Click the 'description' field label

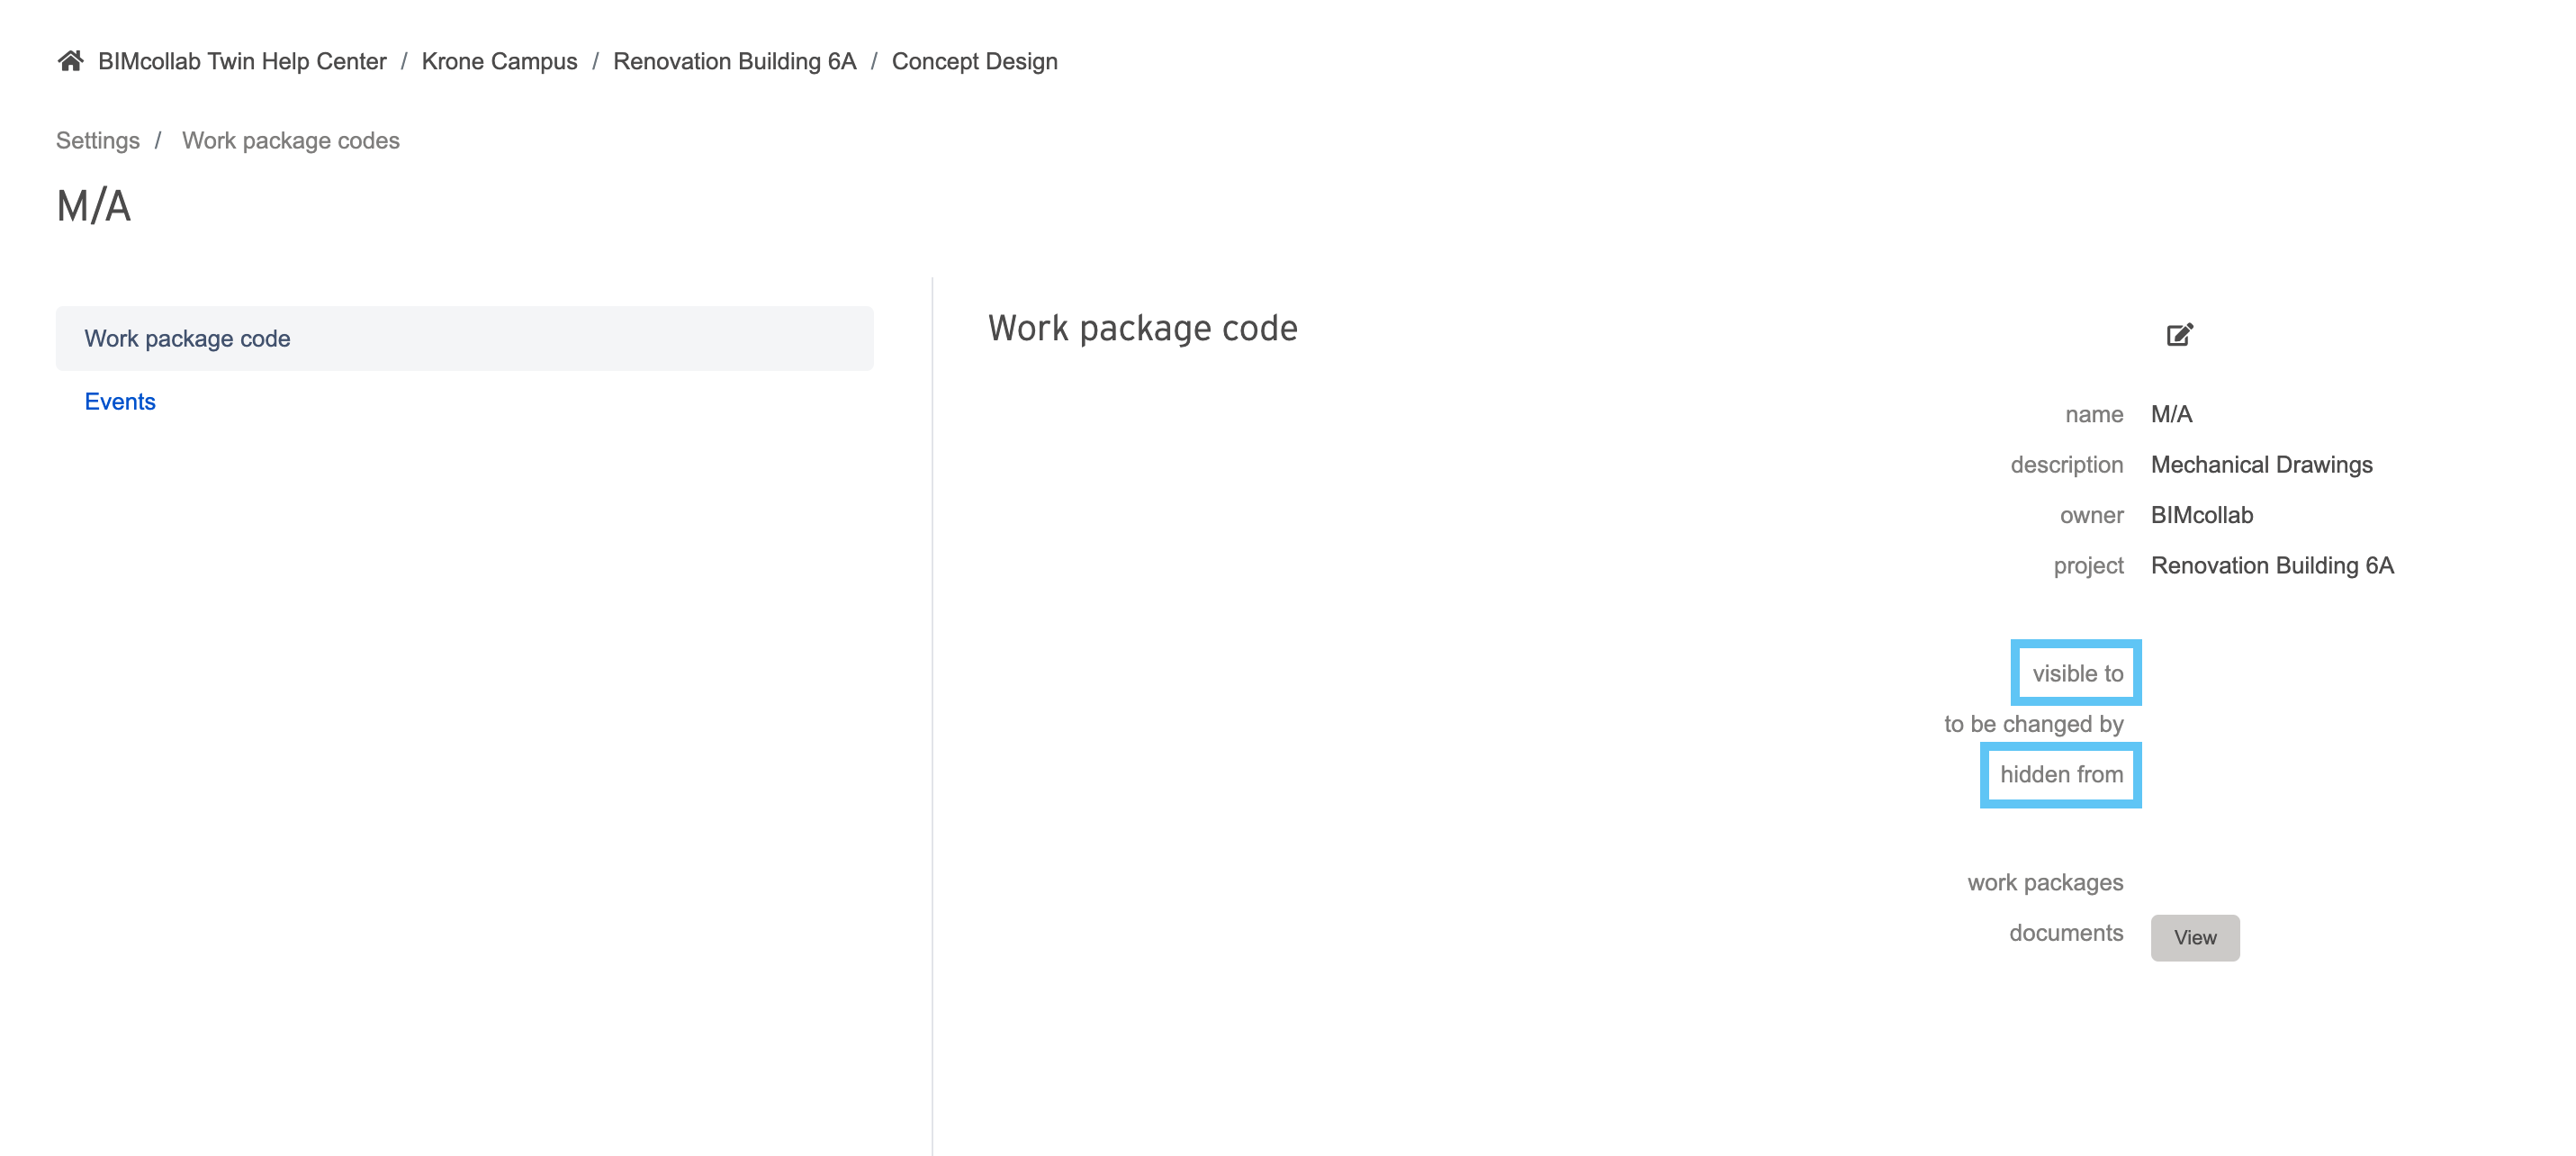[2067, 465]
